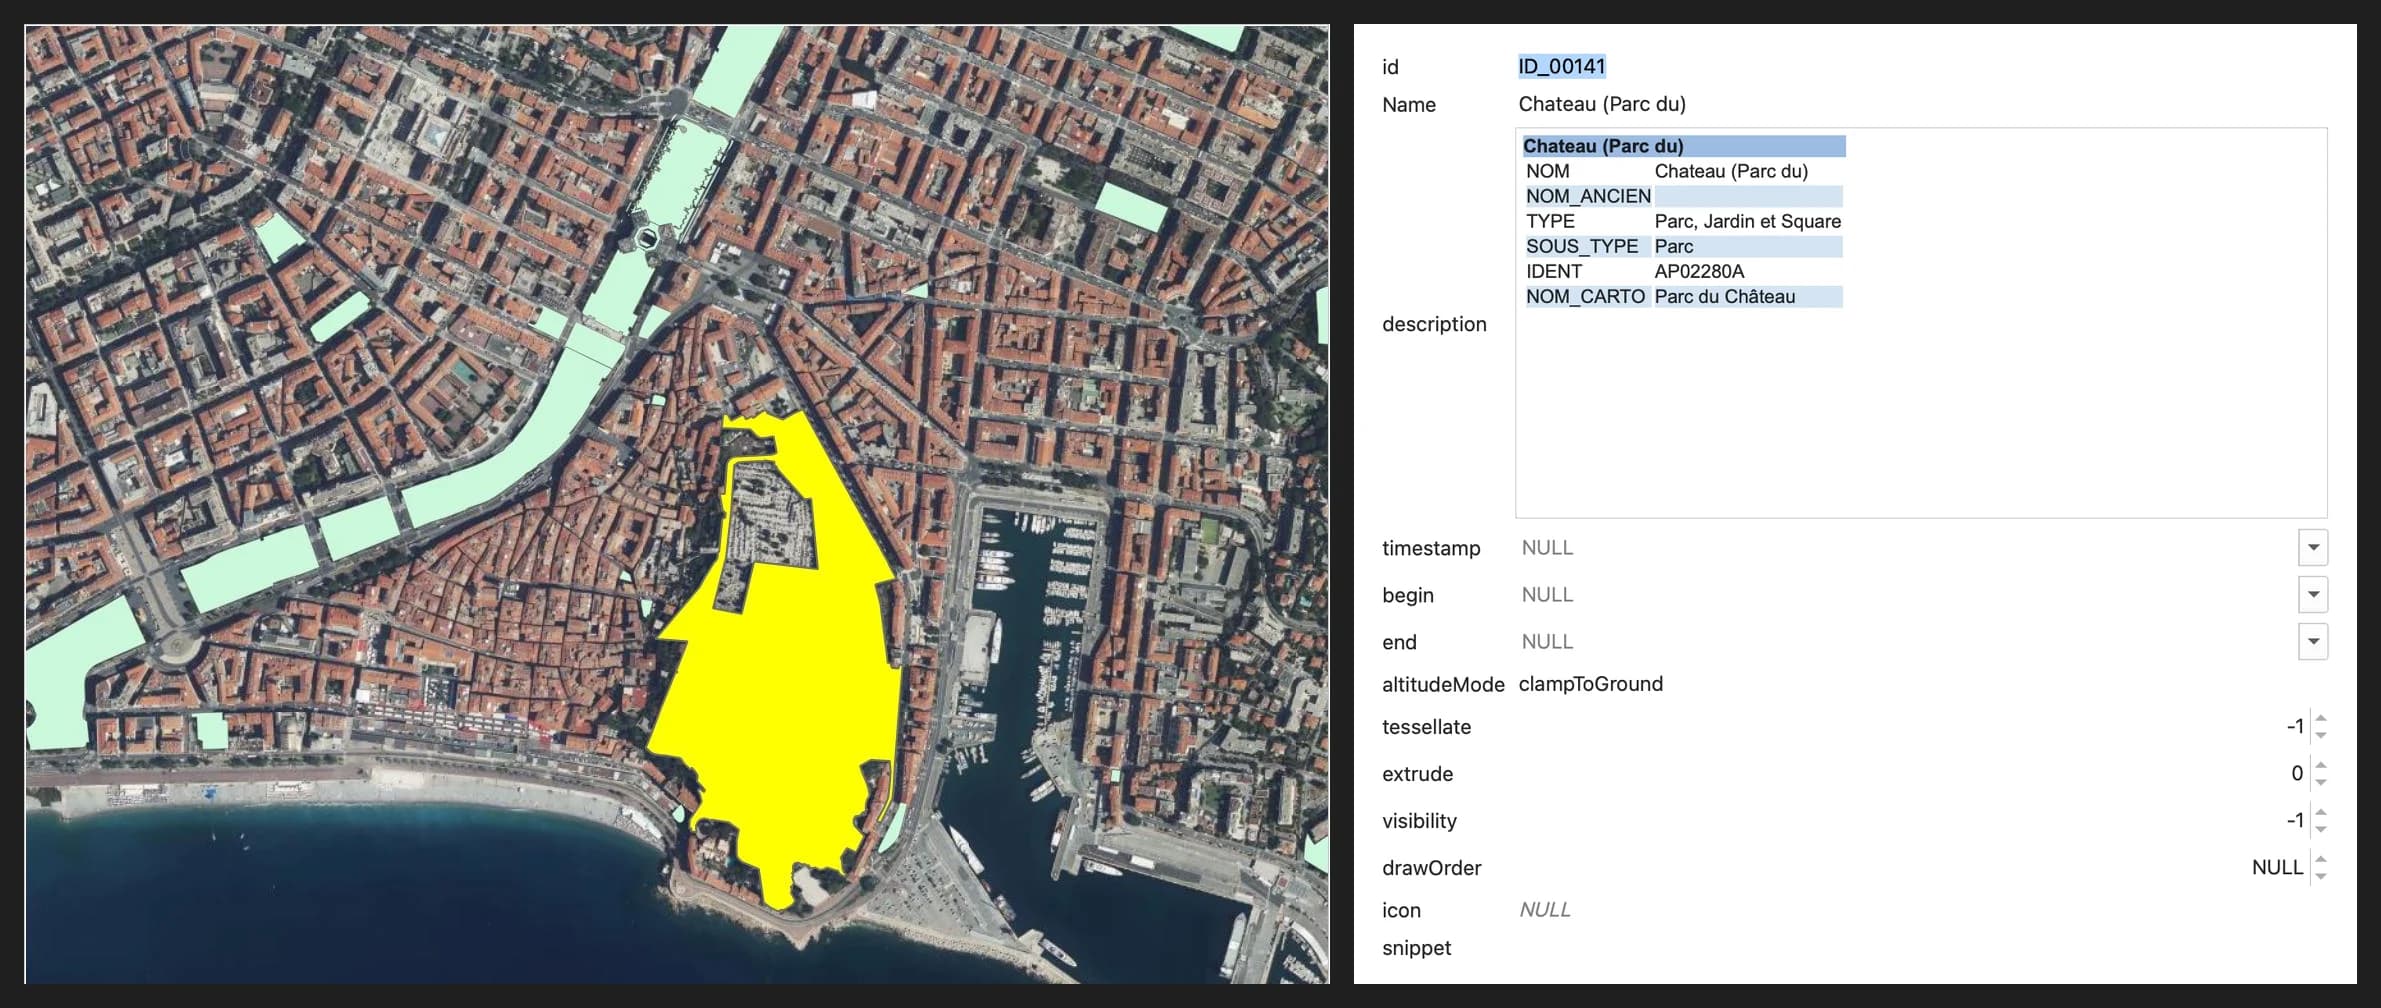Click the timestamp NULL field

1905,548
